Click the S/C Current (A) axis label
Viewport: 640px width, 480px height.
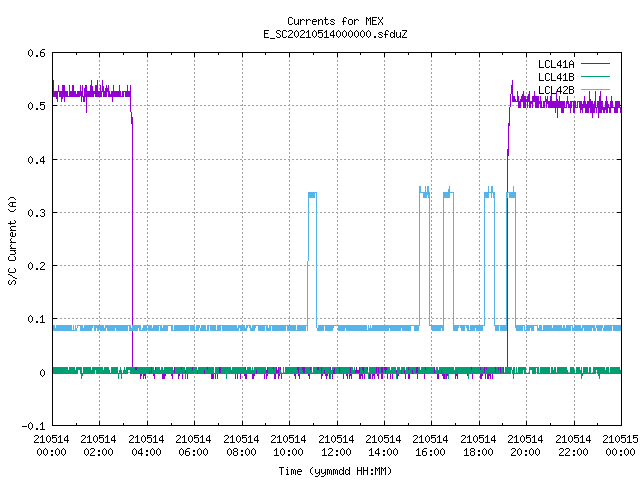pyautogui.click(x=12, y=240)
